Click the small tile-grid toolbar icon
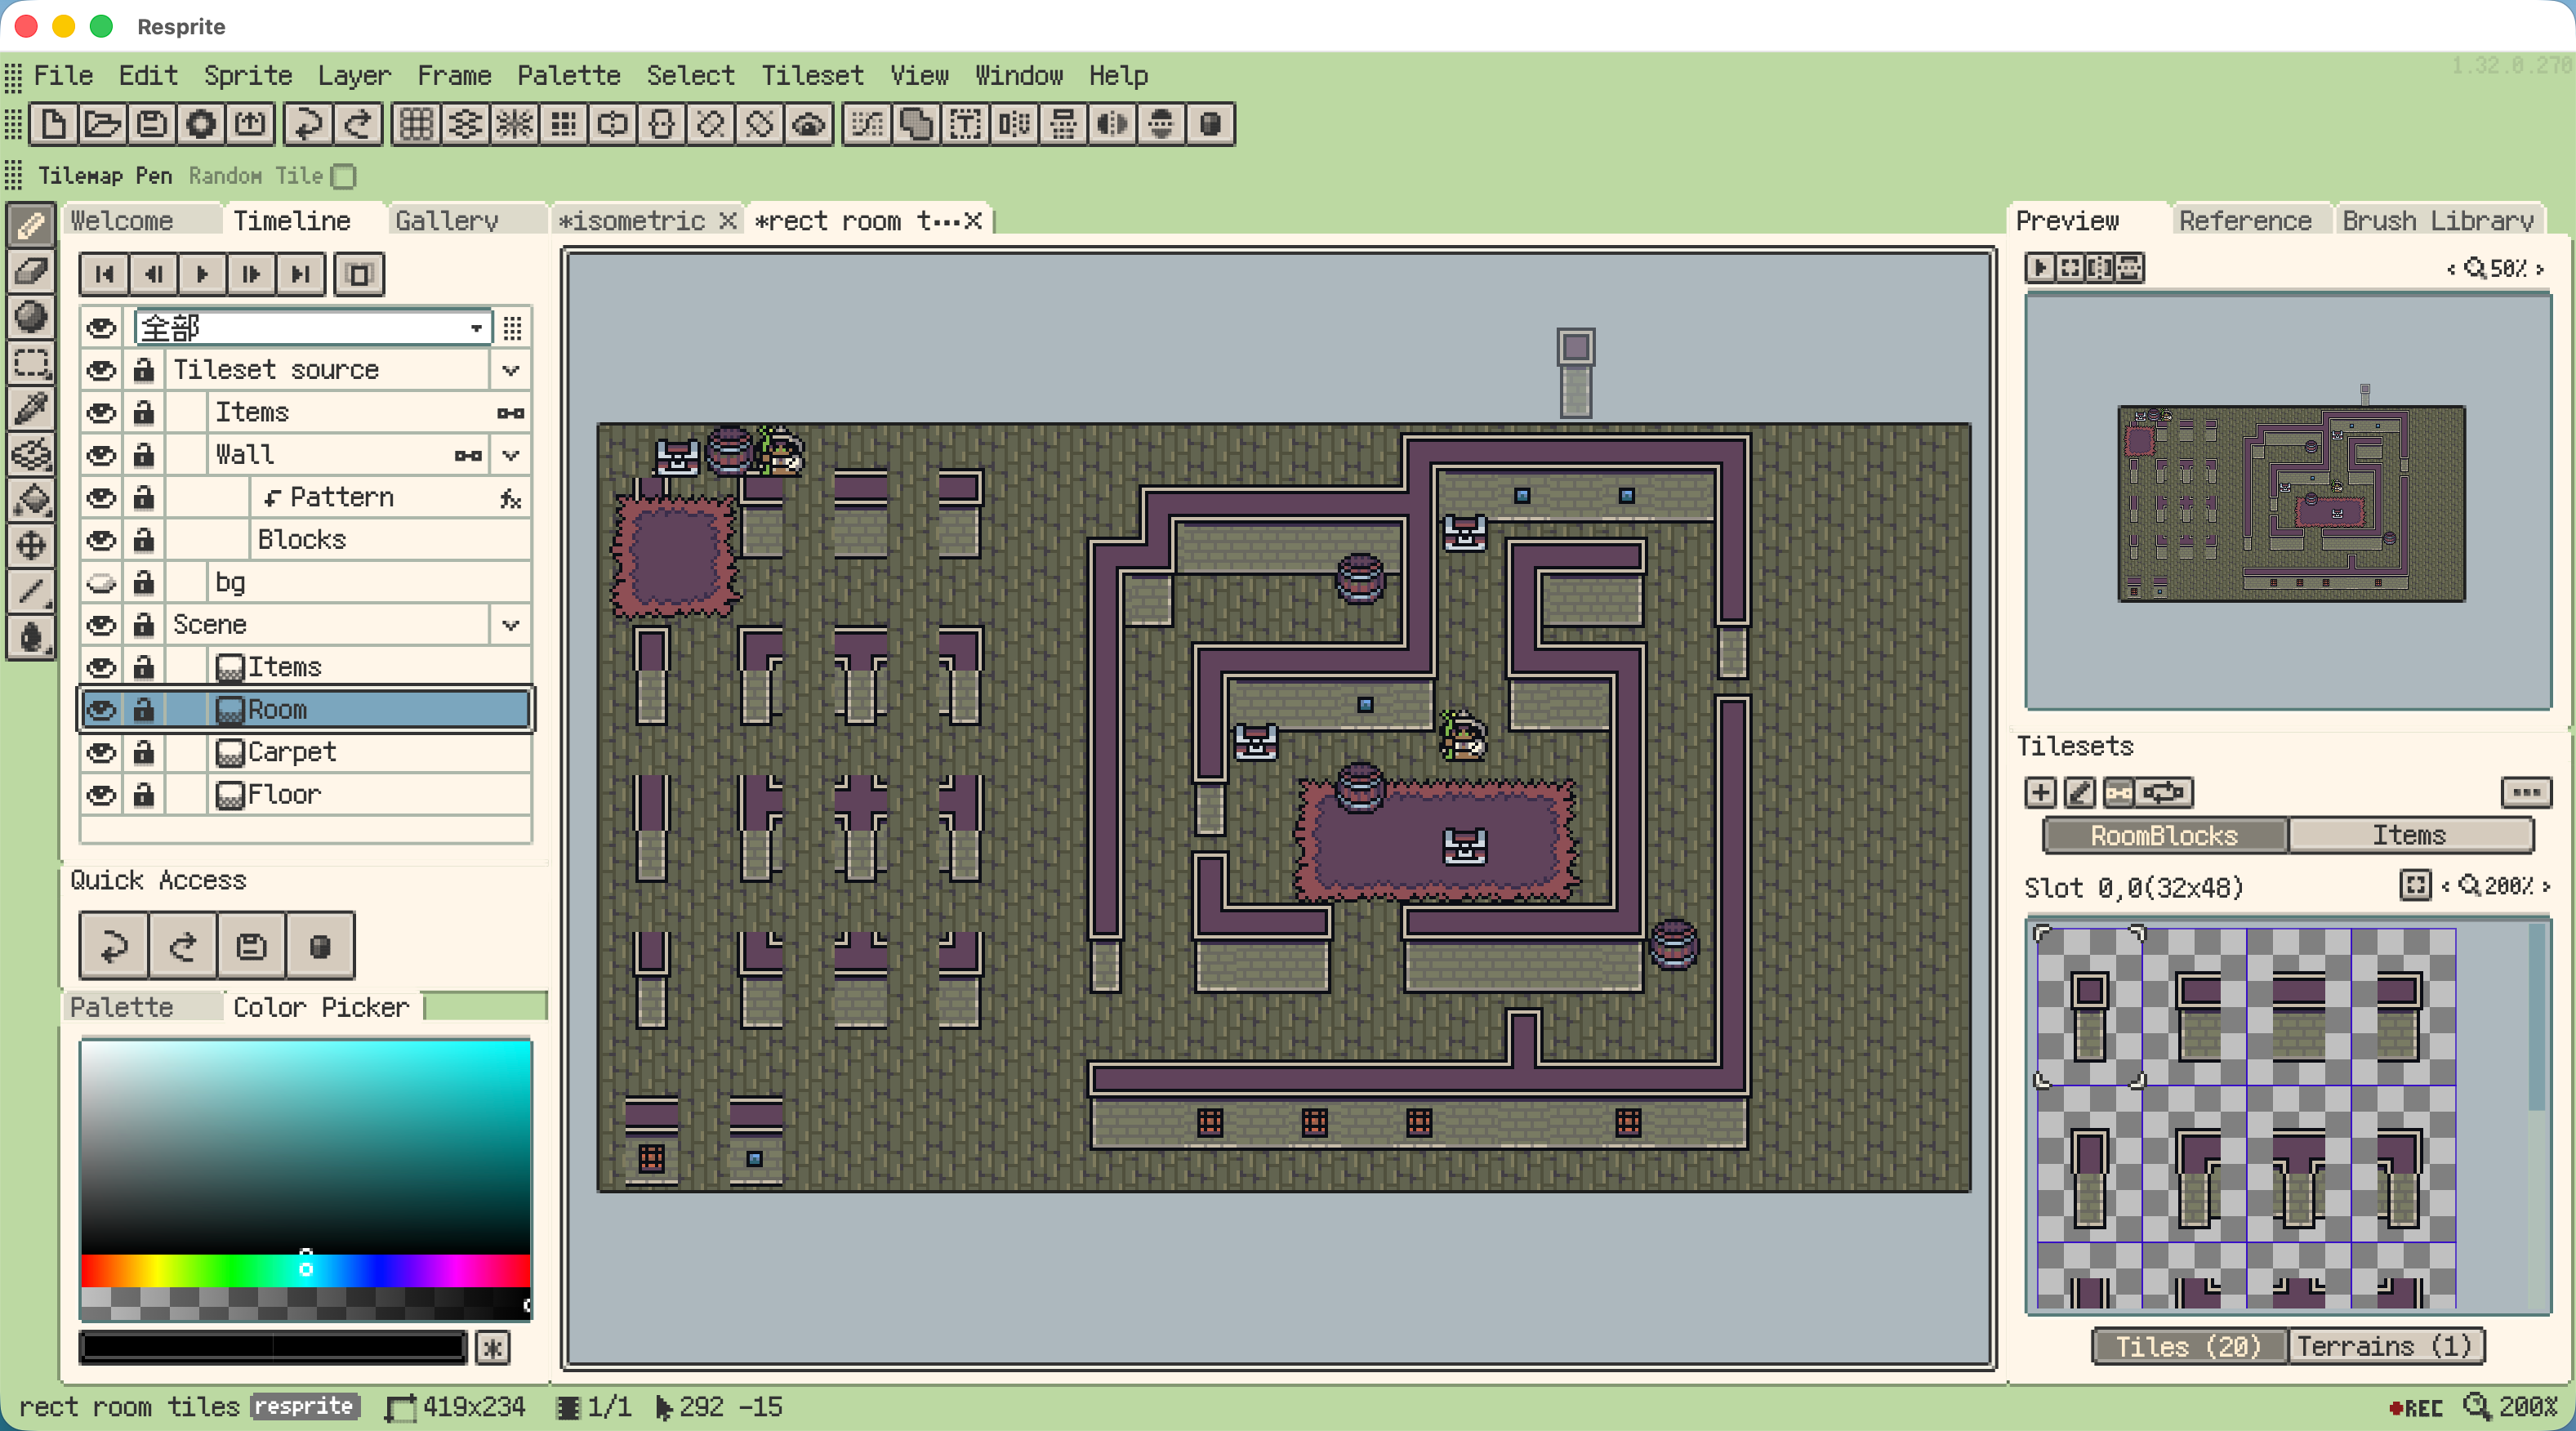This screenshot has width=2576, height=1431. (x=563, y=125)
